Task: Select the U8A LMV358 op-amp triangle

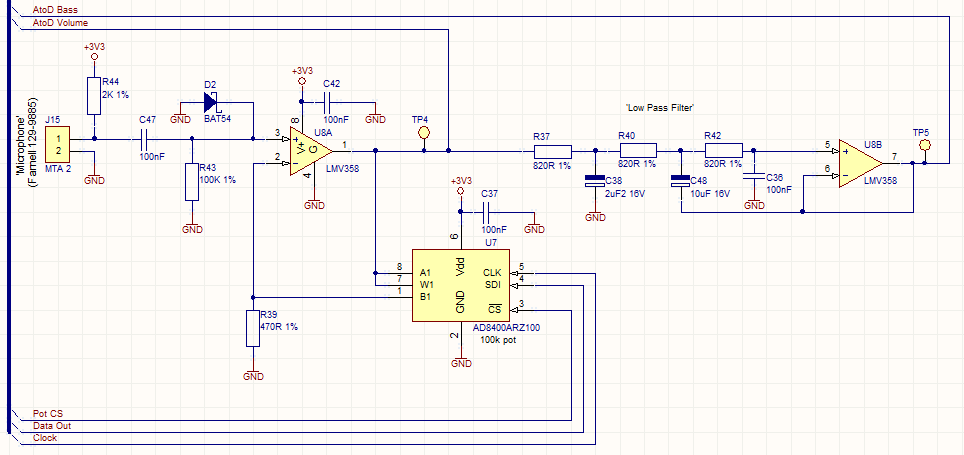Action: pos(307,150)
